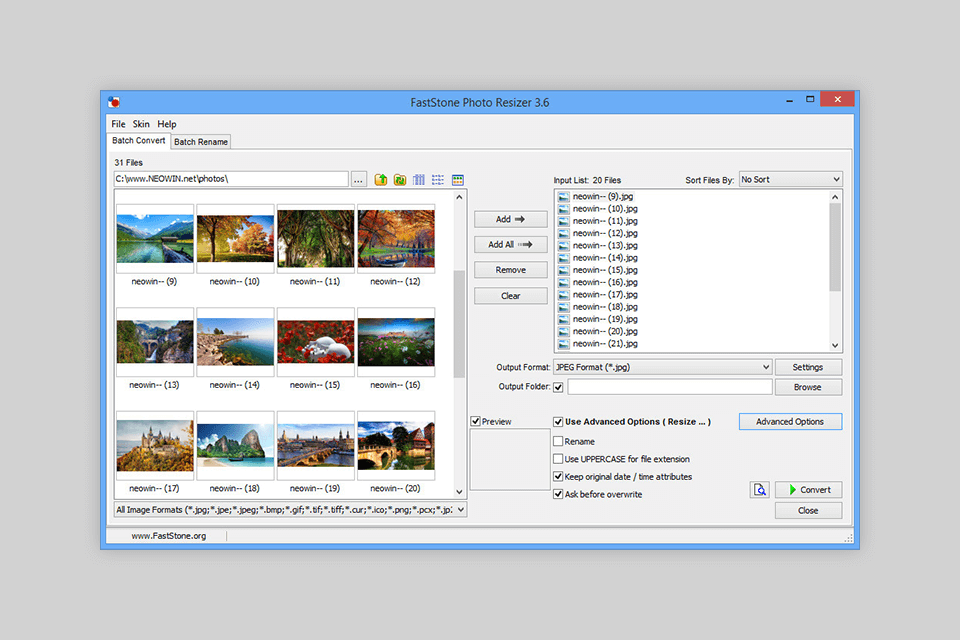Click file icon of neowin-- (14).jpg
The height and width of the screenshot is (640, 960).
563,258
